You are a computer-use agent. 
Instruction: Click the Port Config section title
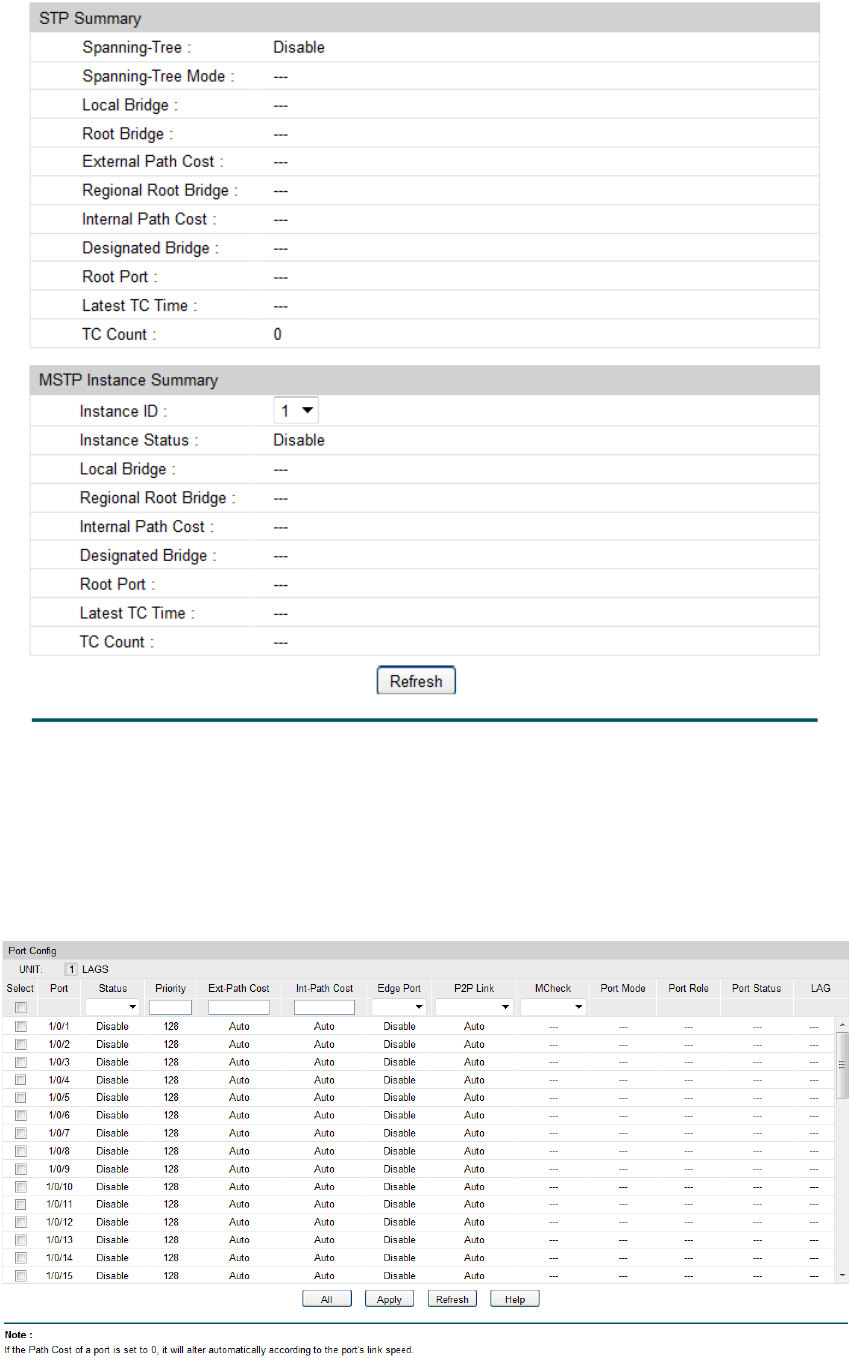coord(32,950)
